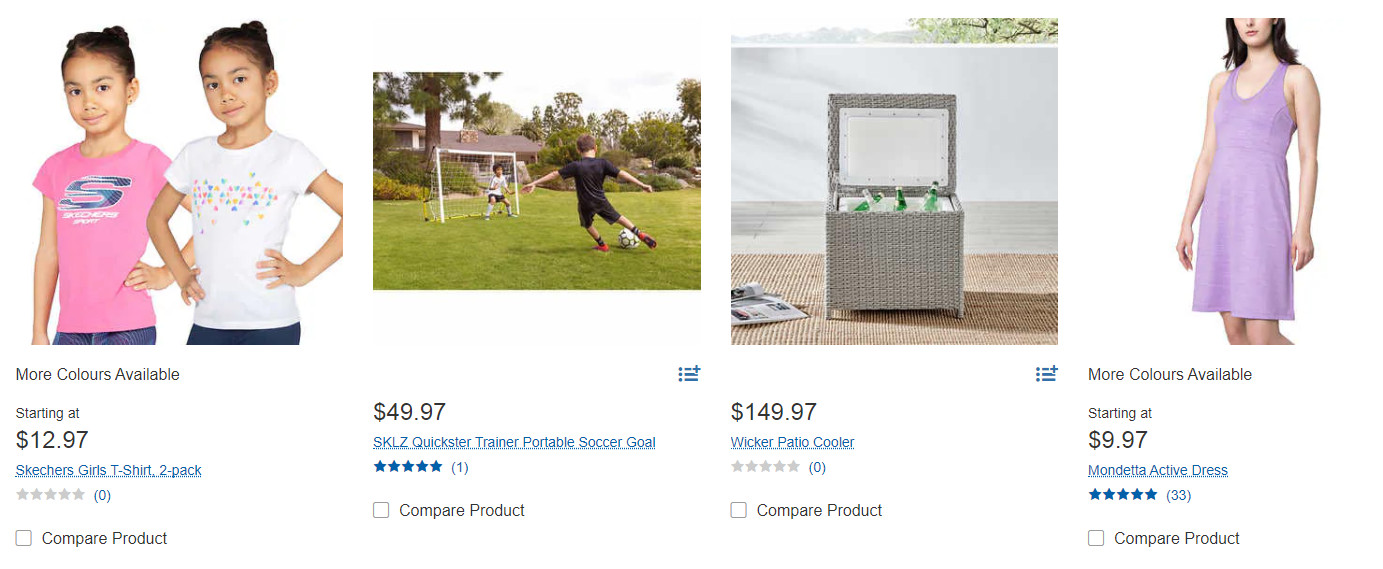This screenshot has height=569, width=1383.
Task: Open the Skechers Girls T-Shirt, 2-pack link
Action: pos(108,470)
